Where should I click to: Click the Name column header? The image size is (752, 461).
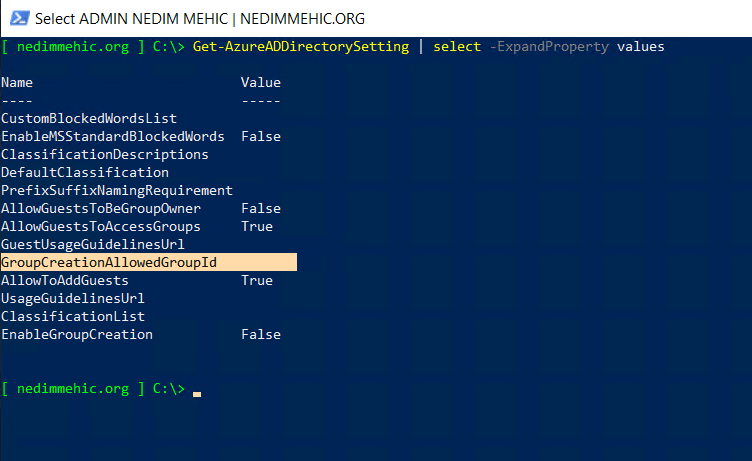[17, 82]
